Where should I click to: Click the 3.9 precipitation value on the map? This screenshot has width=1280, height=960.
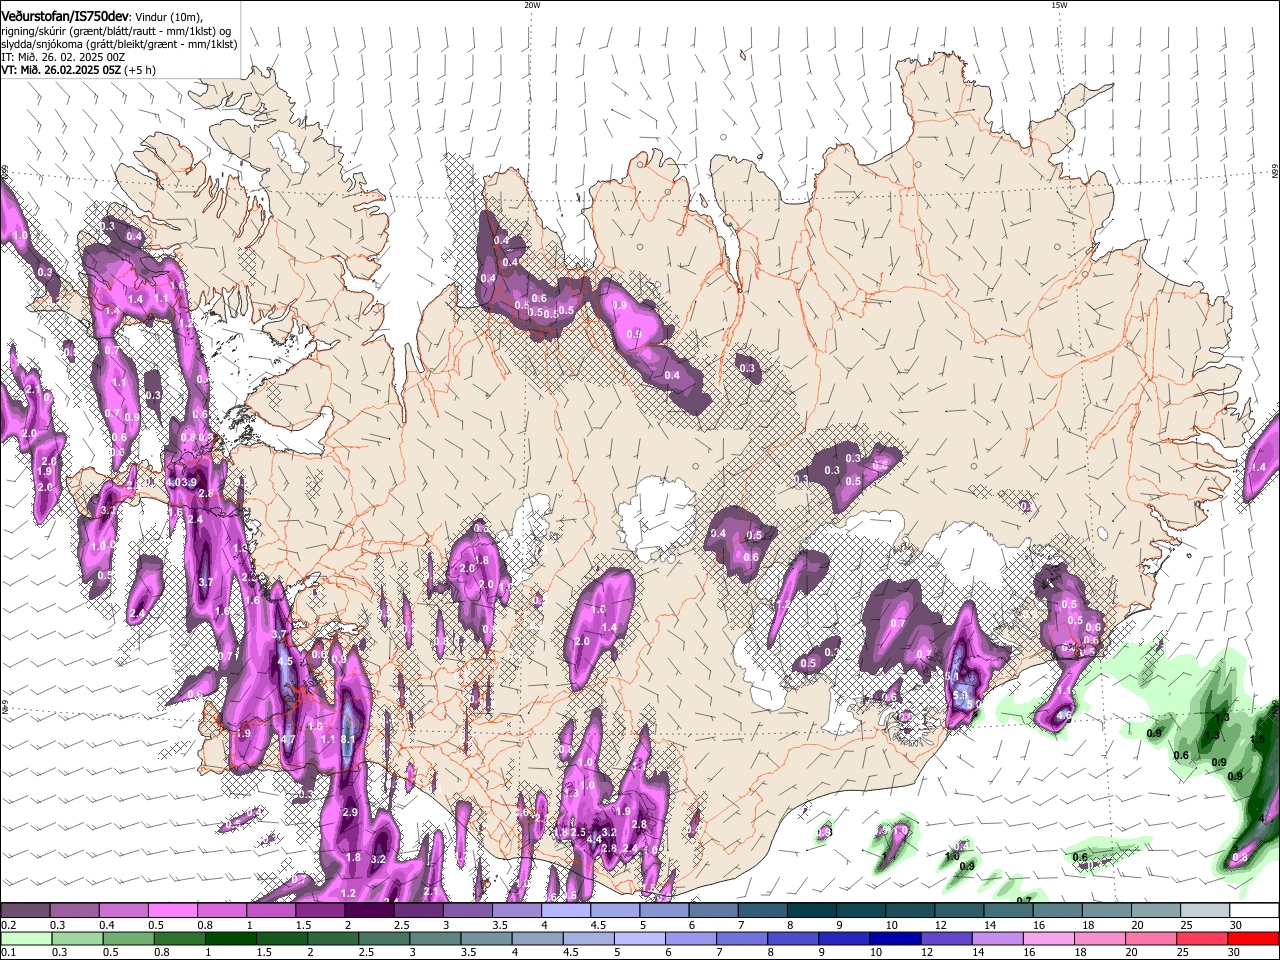(189, 483)
